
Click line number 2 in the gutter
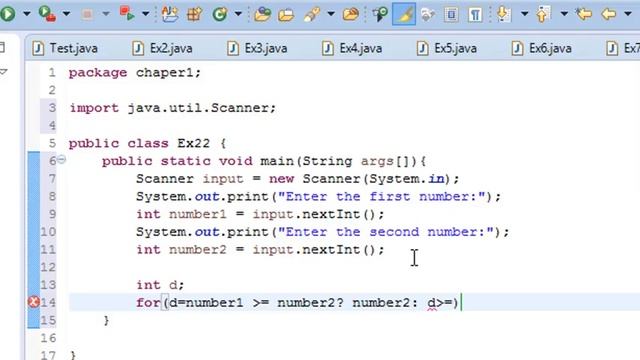pyautogui.click(x=52, y=90)
